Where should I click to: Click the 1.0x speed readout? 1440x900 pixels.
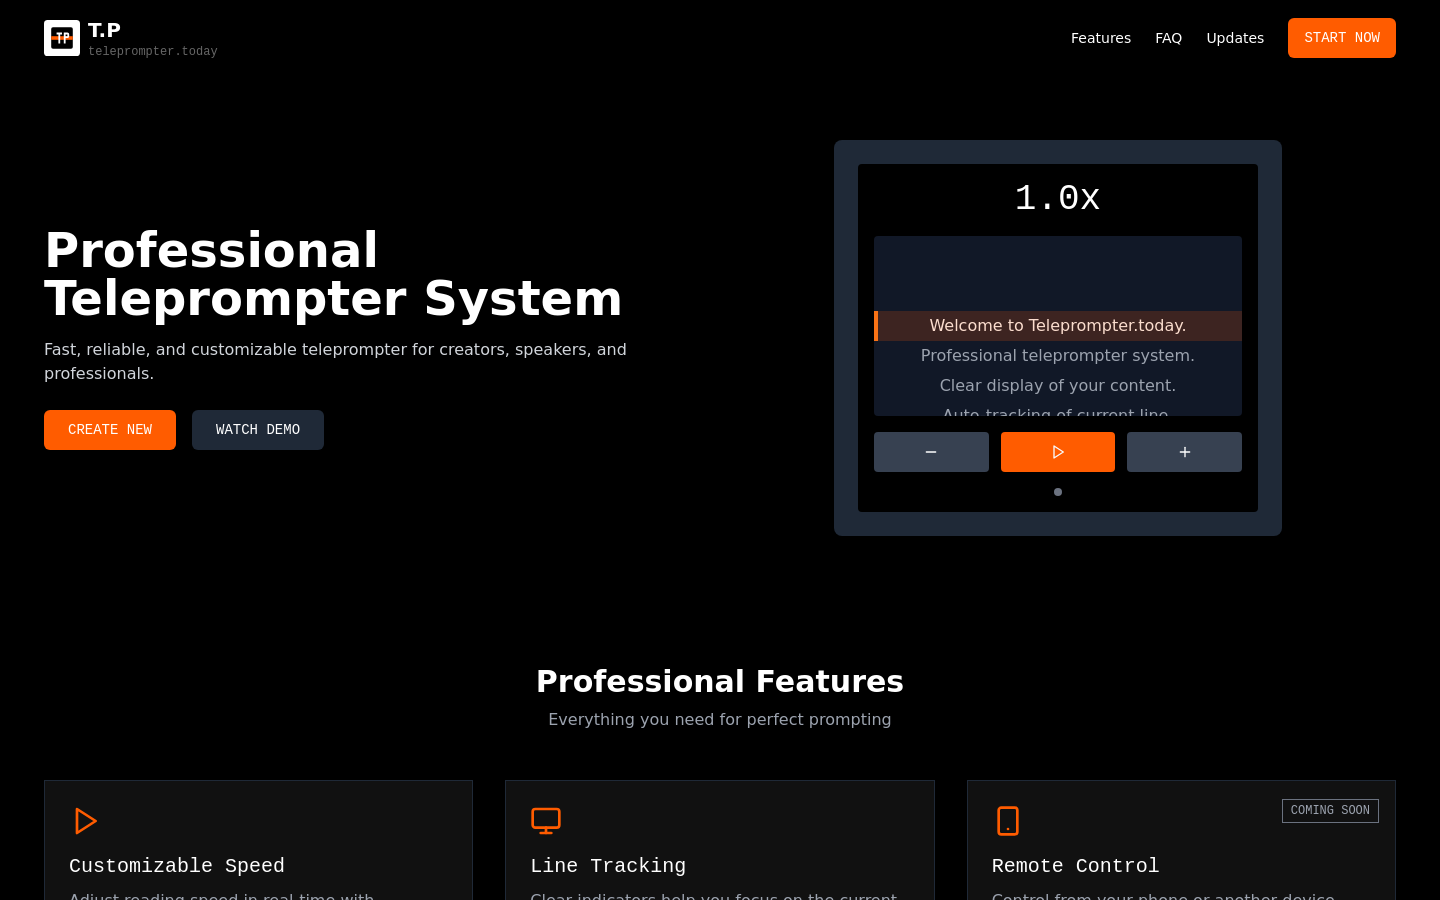tap(1058, 198)
